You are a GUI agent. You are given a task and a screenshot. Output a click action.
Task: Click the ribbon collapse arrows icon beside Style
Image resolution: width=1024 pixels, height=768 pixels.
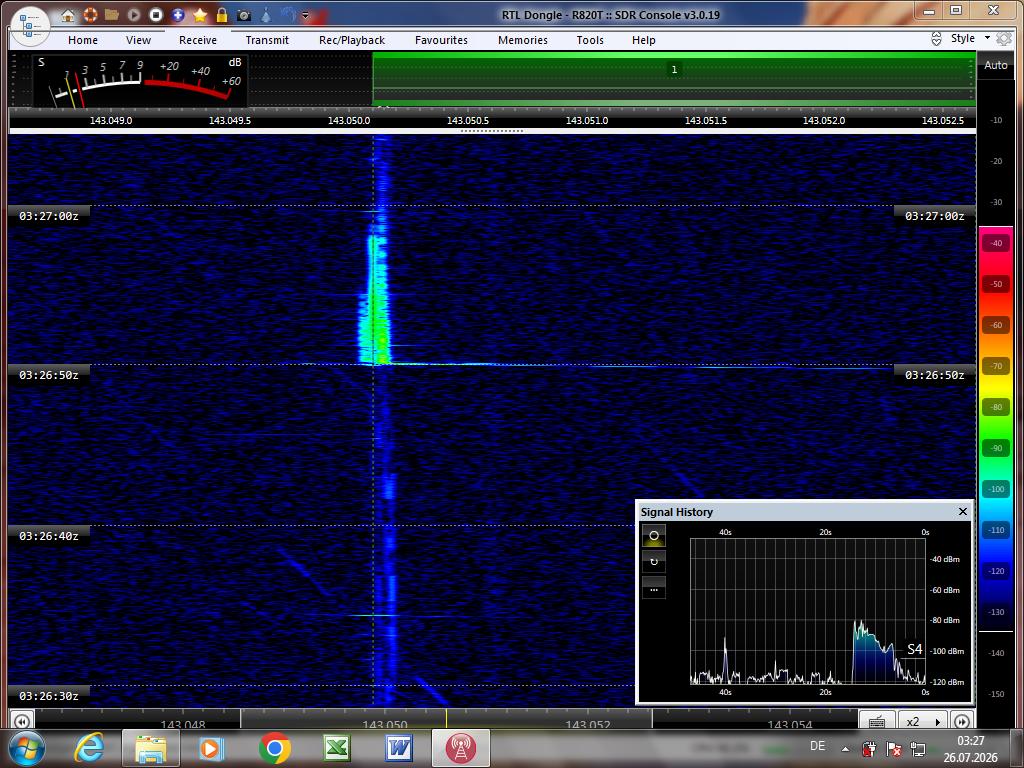click(936, 39)
